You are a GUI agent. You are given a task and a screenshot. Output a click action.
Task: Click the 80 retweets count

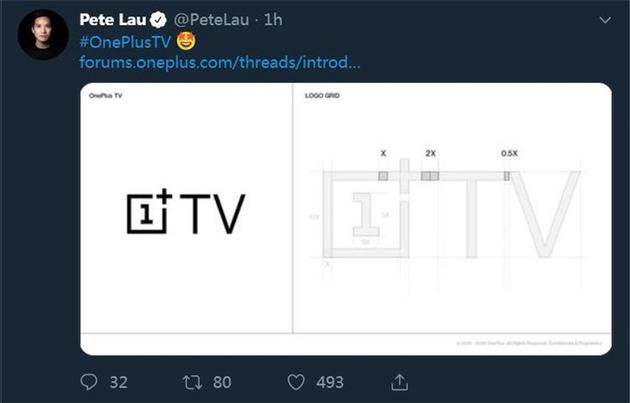point(223,382)
